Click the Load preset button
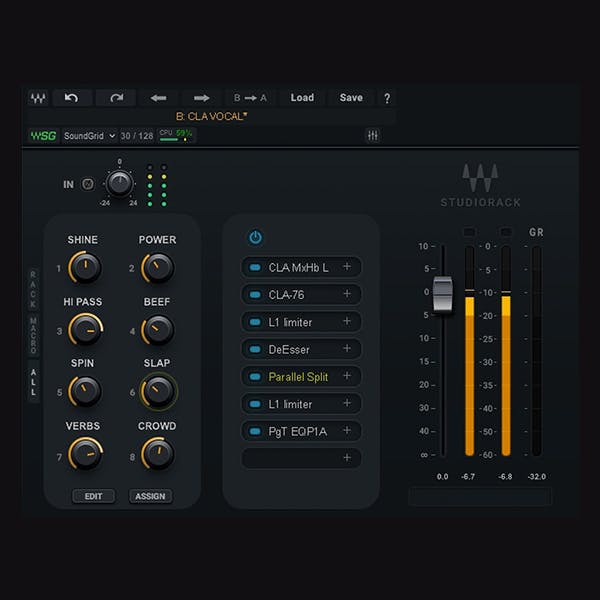This screenshot has height=600, width=600. click(x=302, y=98)
